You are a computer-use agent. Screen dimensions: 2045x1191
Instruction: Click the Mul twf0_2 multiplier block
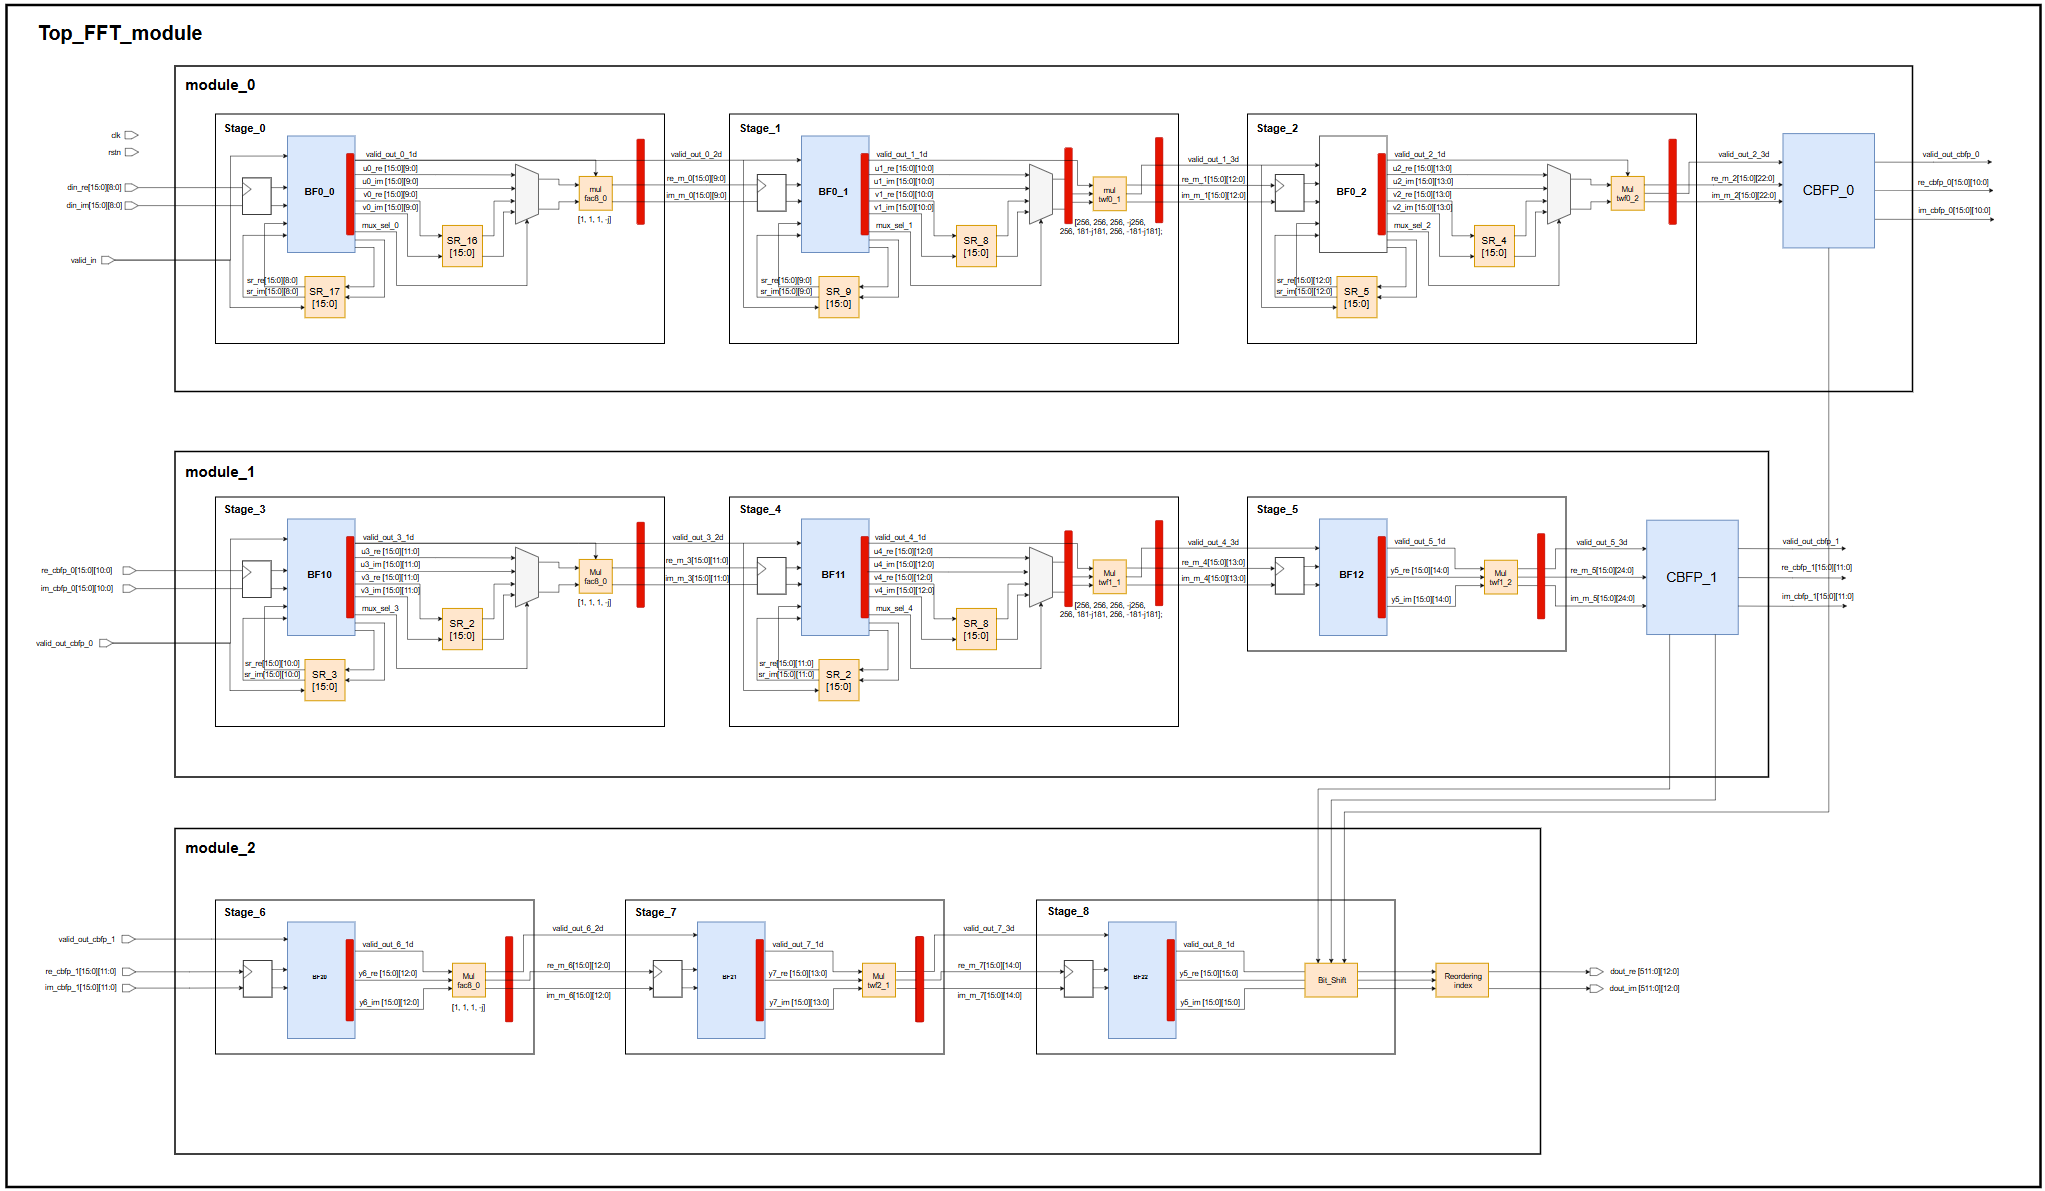click(x=1627, y=193)
